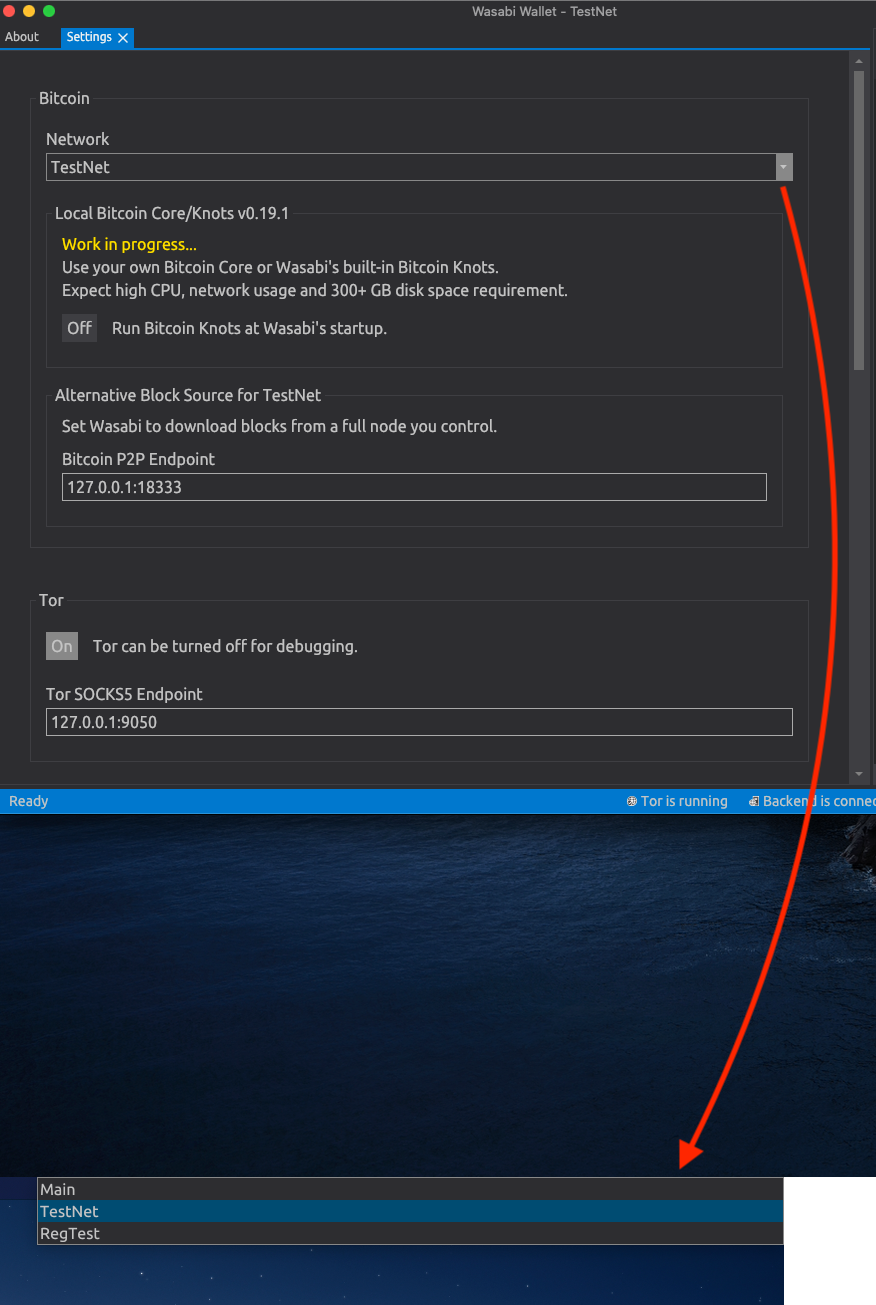Close the Settings tab with its X
The width and height of the screenshot is (876, 1305).
click(123, 38)
